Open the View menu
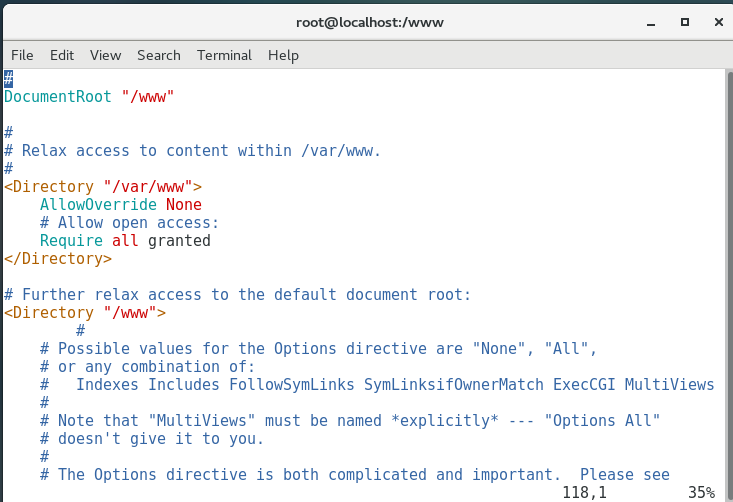733x502 pixels. [105, 55]
